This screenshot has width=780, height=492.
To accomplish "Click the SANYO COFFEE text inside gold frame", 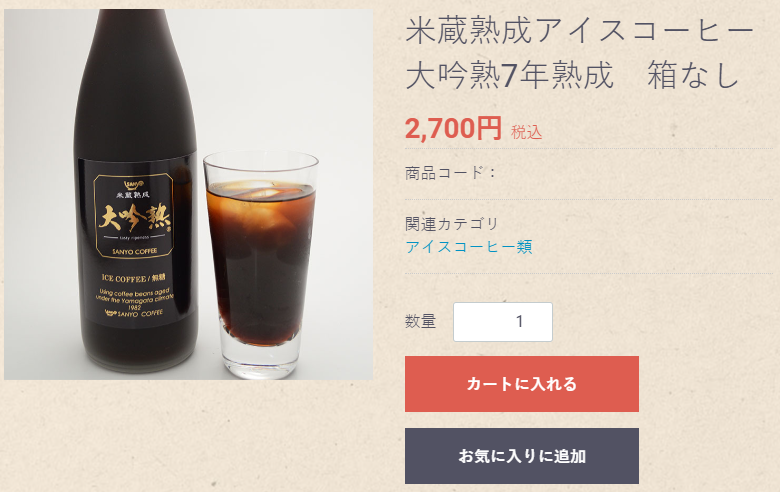I will coord(134,251).
